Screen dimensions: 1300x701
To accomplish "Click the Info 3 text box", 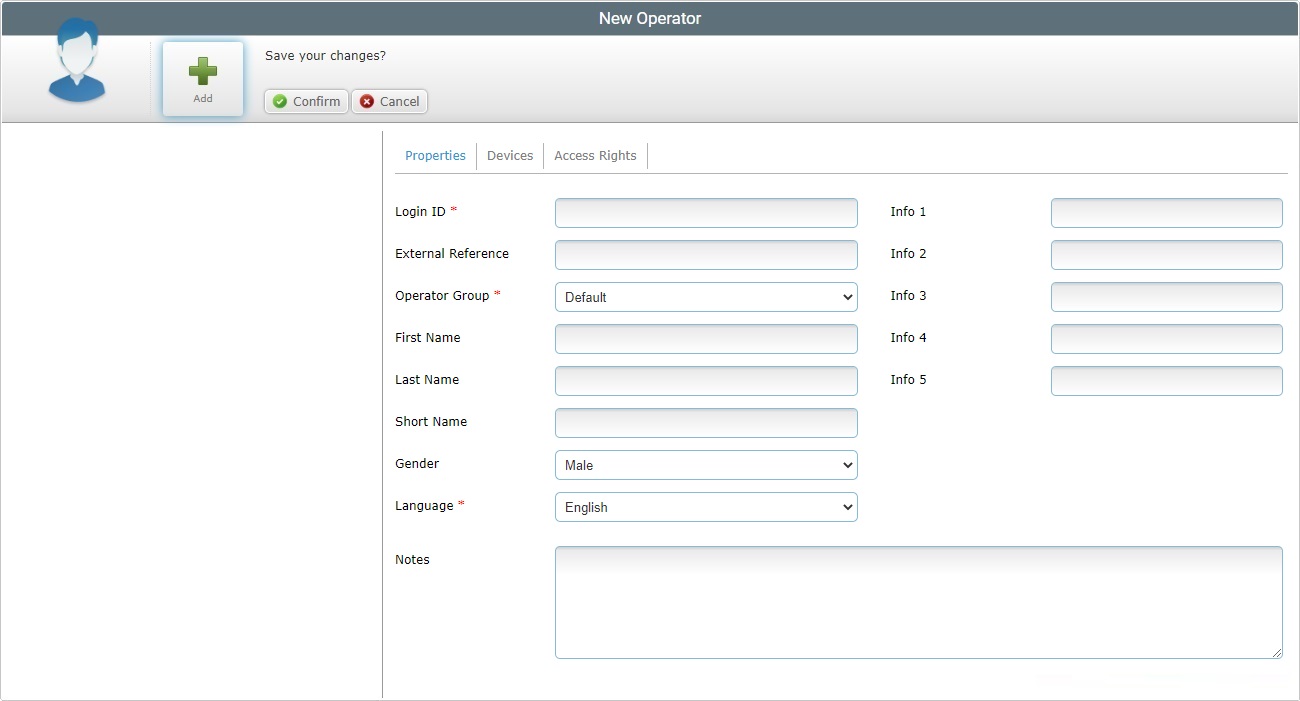I will click(1166, 297).
